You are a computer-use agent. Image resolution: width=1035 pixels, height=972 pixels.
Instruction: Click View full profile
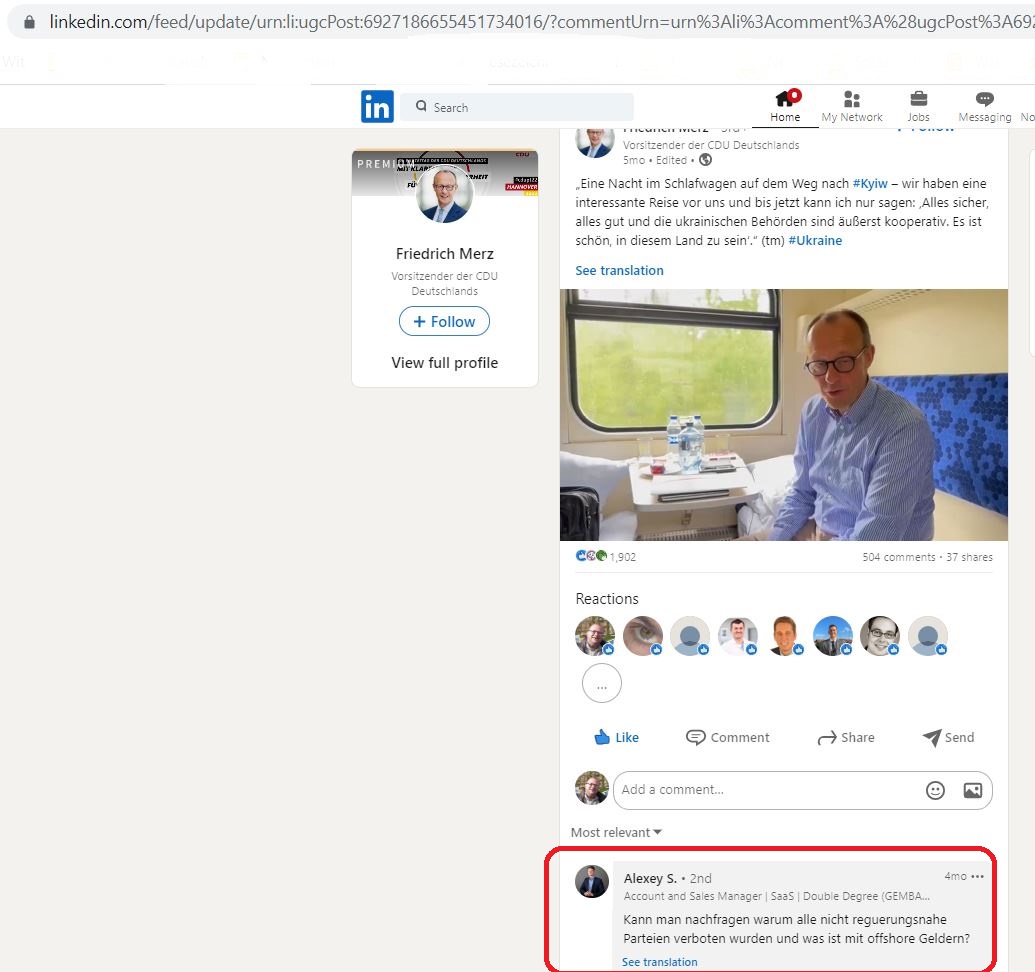444,362
